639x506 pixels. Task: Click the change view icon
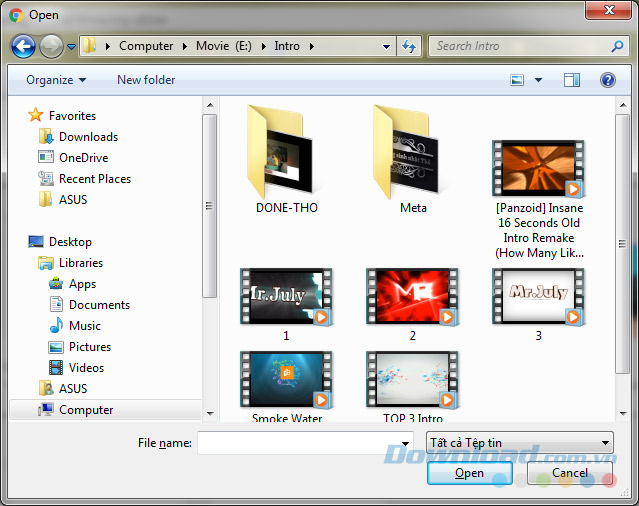coord(518,80)
